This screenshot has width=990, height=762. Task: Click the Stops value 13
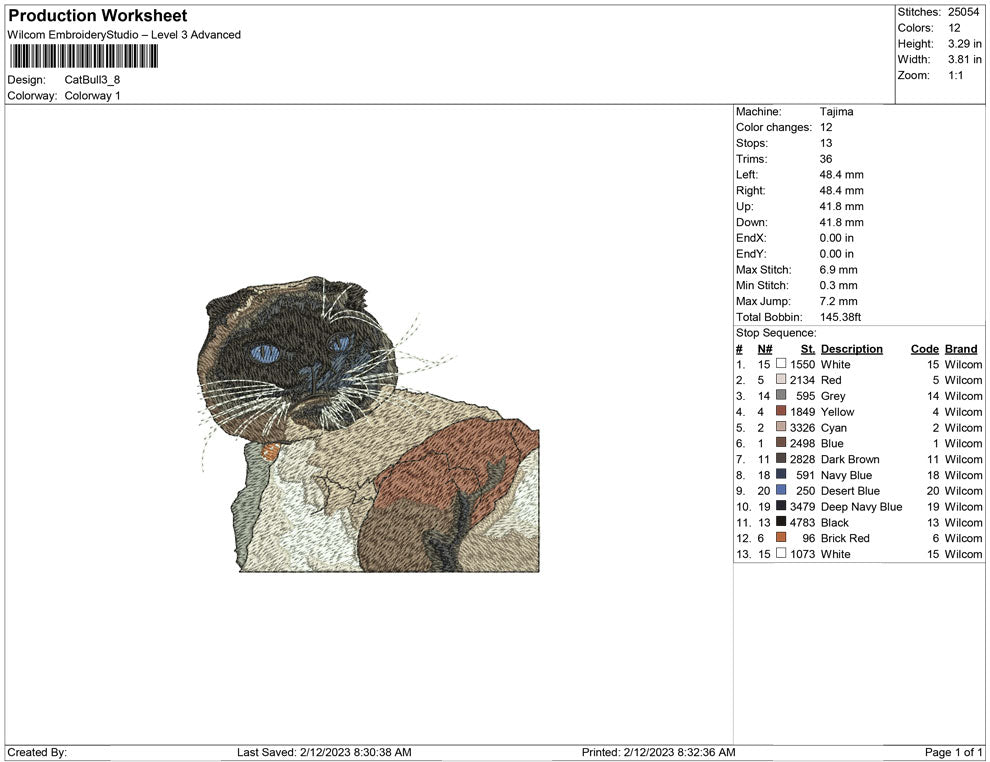pos(826,143)
